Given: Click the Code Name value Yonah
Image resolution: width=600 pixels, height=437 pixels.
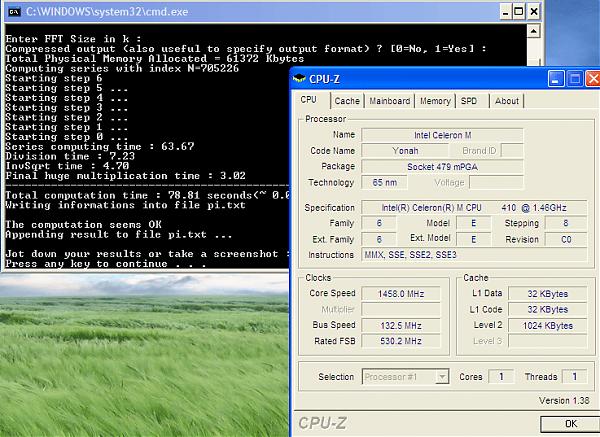Looking at the screenshot, I should [405, 151].
